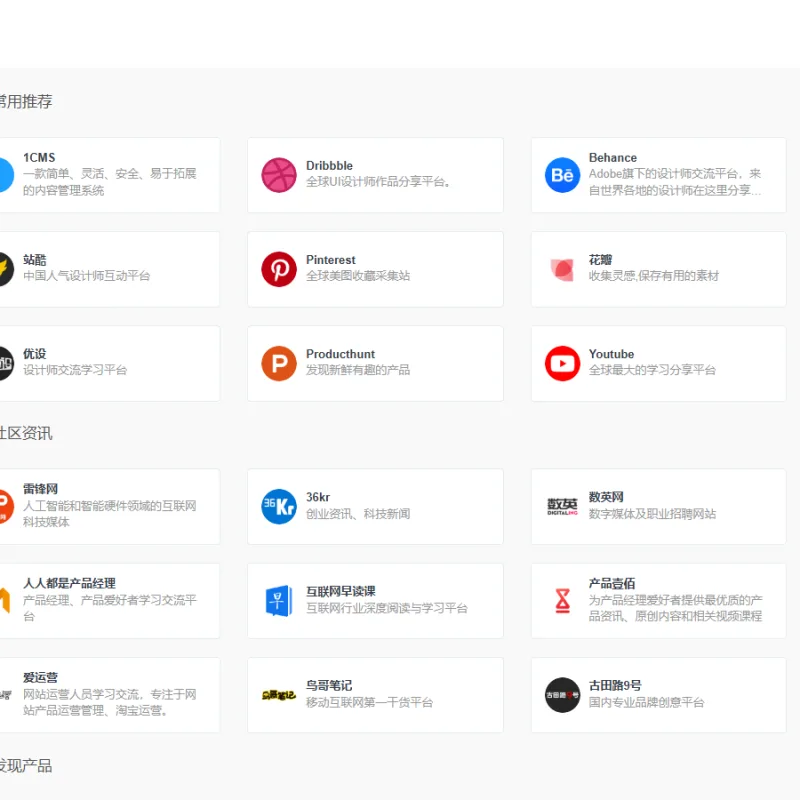Click the Behance Bē logo icon
The image size is (800, 800).
(562, 175)
